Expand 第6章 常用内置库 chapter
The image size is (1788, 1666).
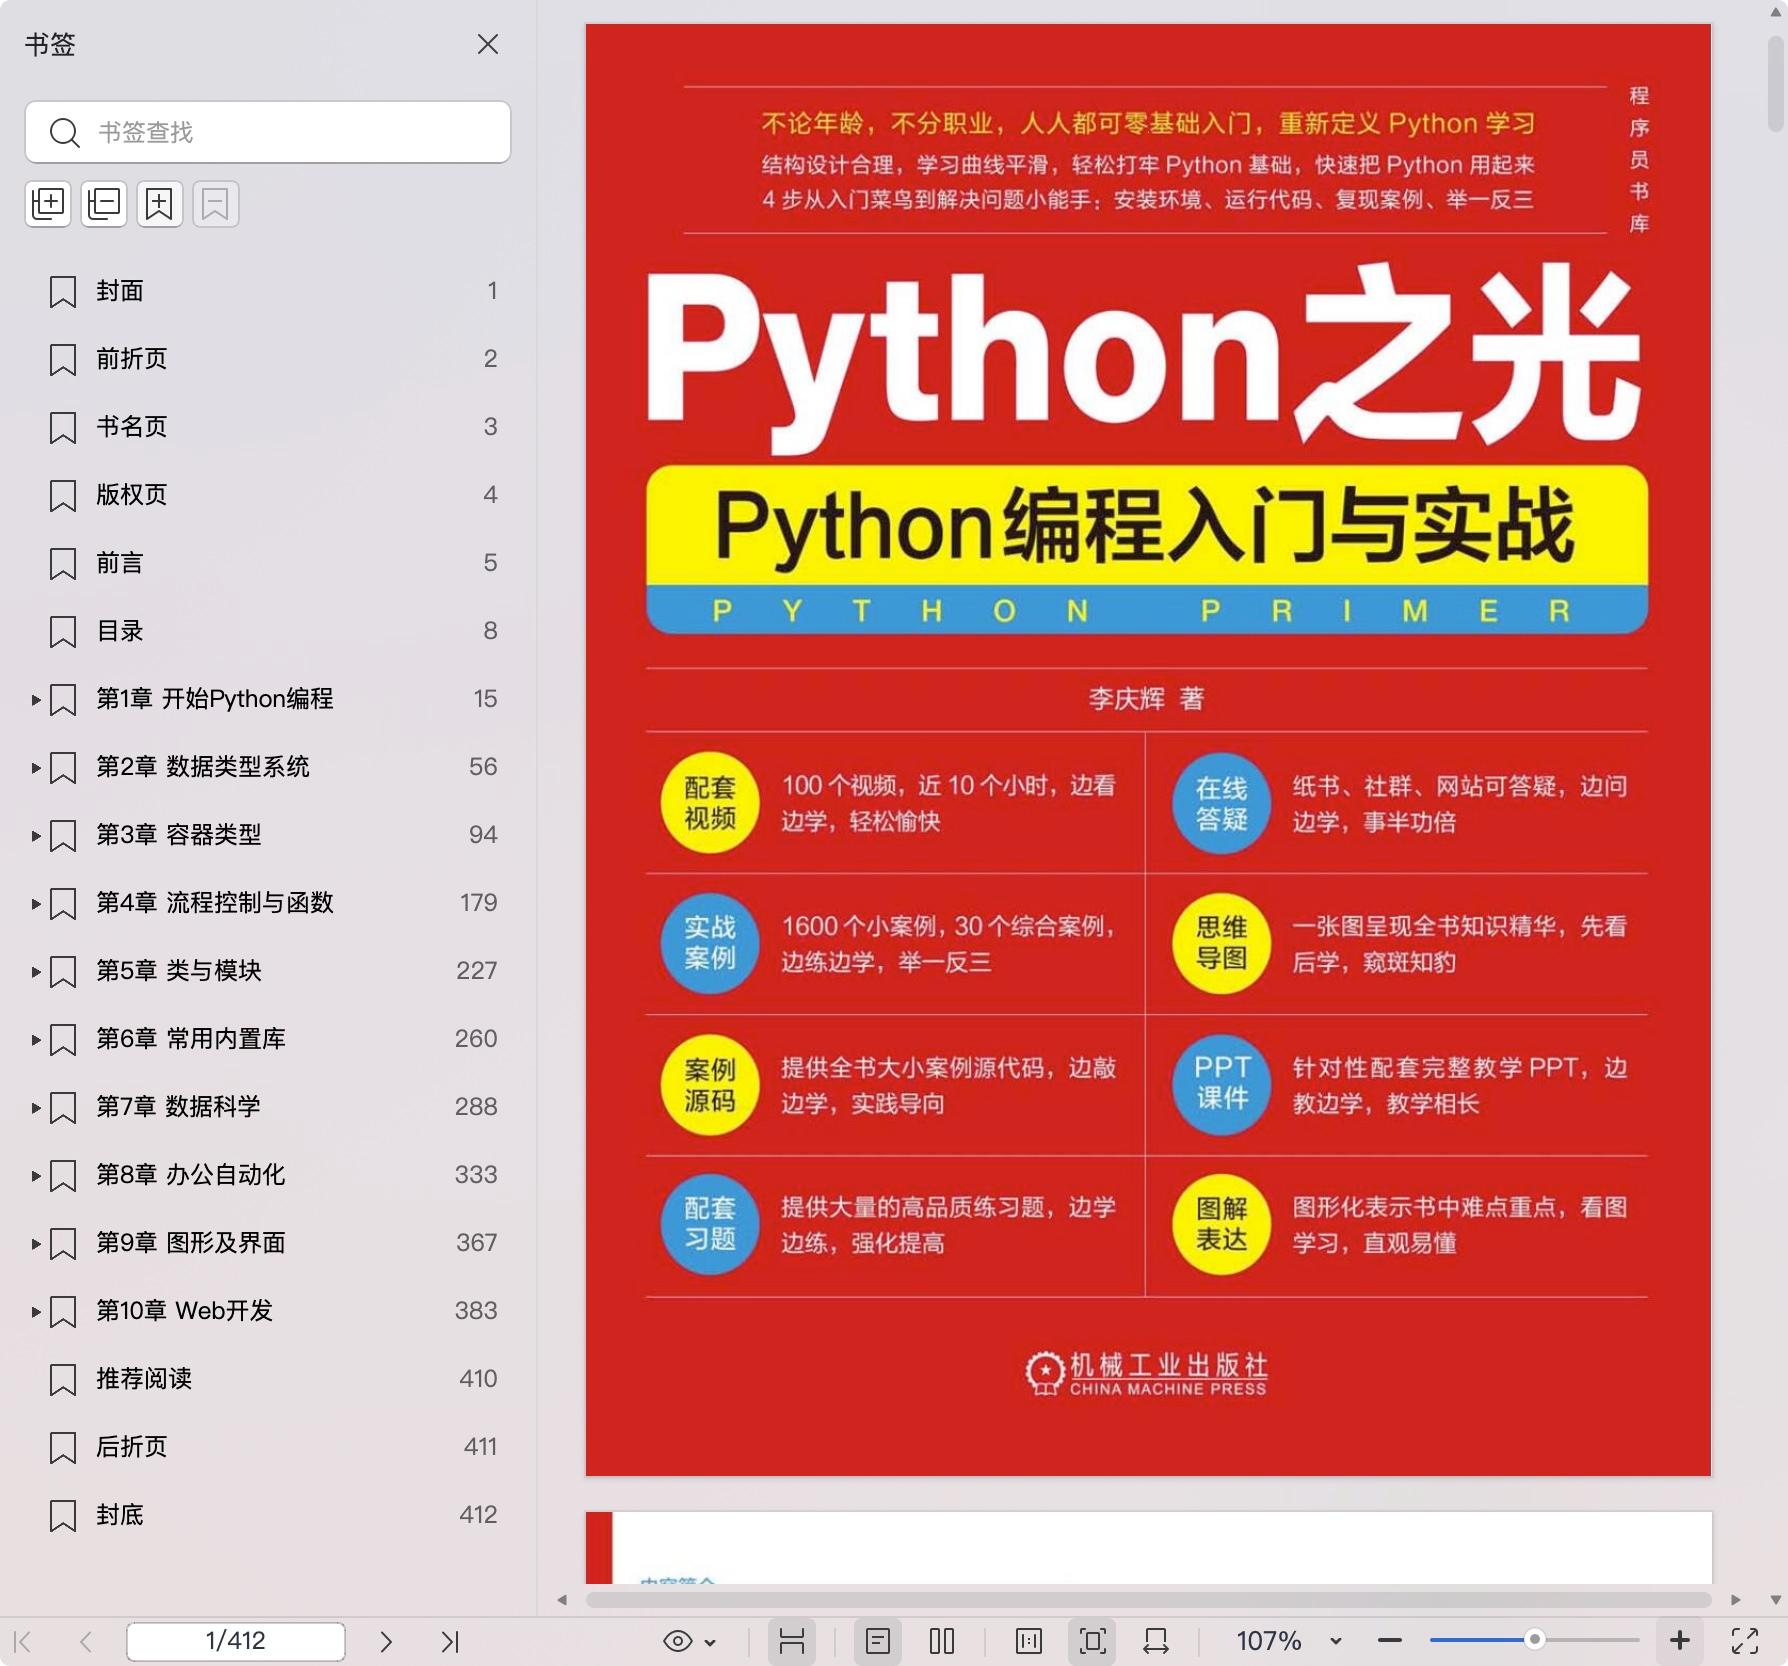point(36,1040)
